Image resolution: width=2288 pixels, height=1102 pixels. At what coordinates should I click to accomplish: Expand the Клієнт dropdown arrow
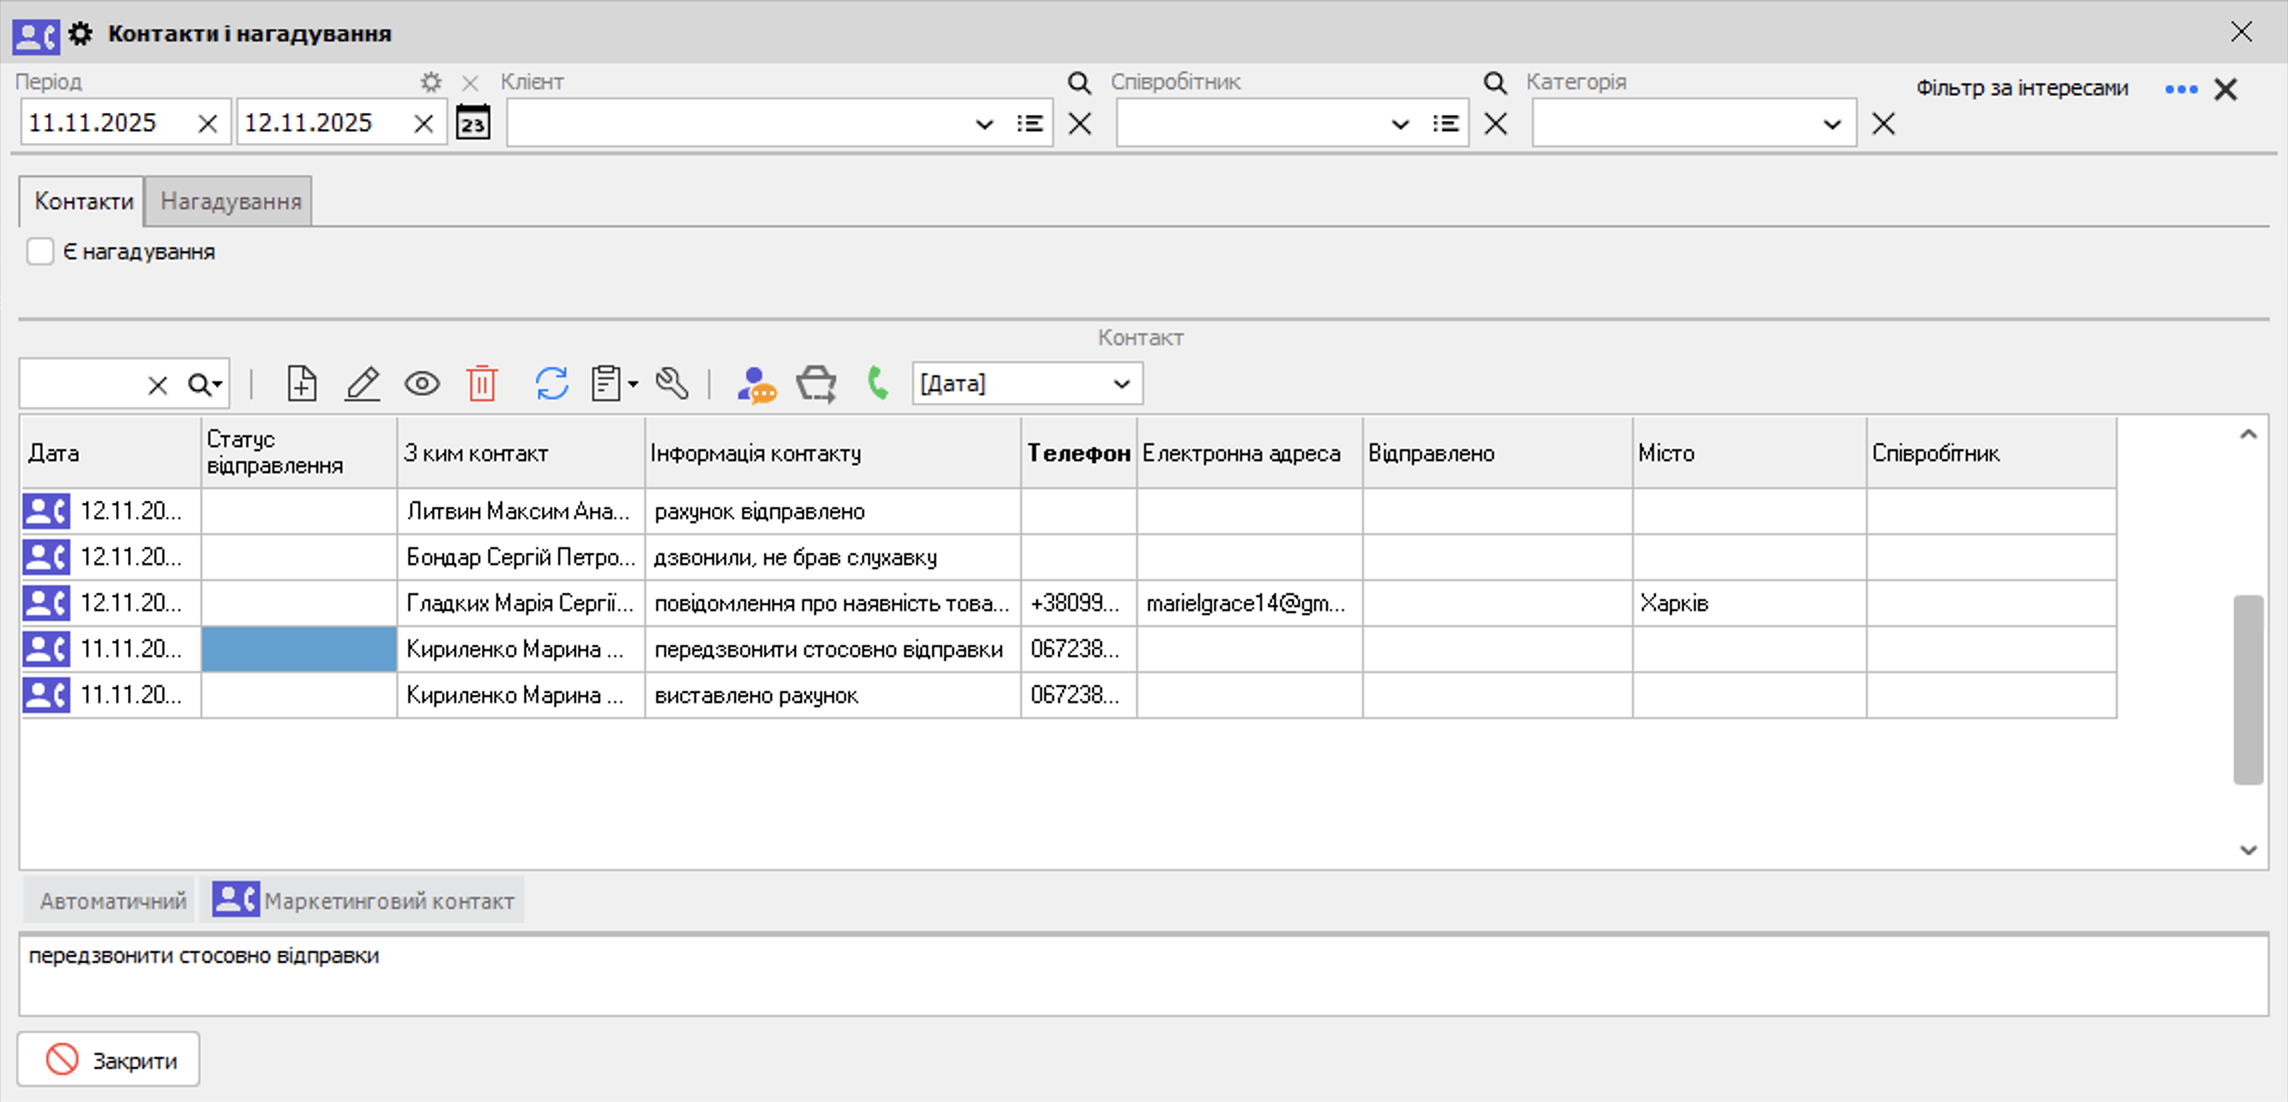[x=984, y=124]
